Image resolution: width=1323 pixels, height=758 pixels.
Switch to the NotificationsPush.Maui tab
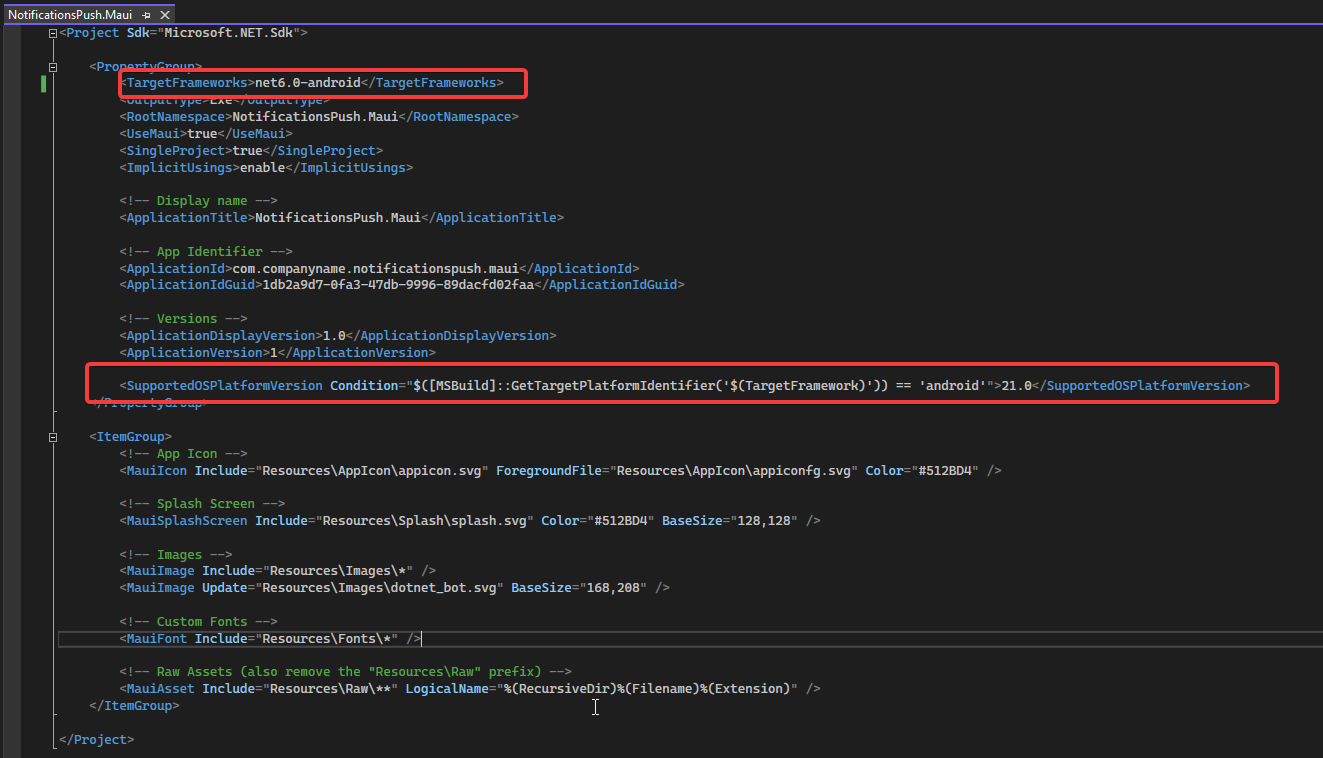point(70,14)
